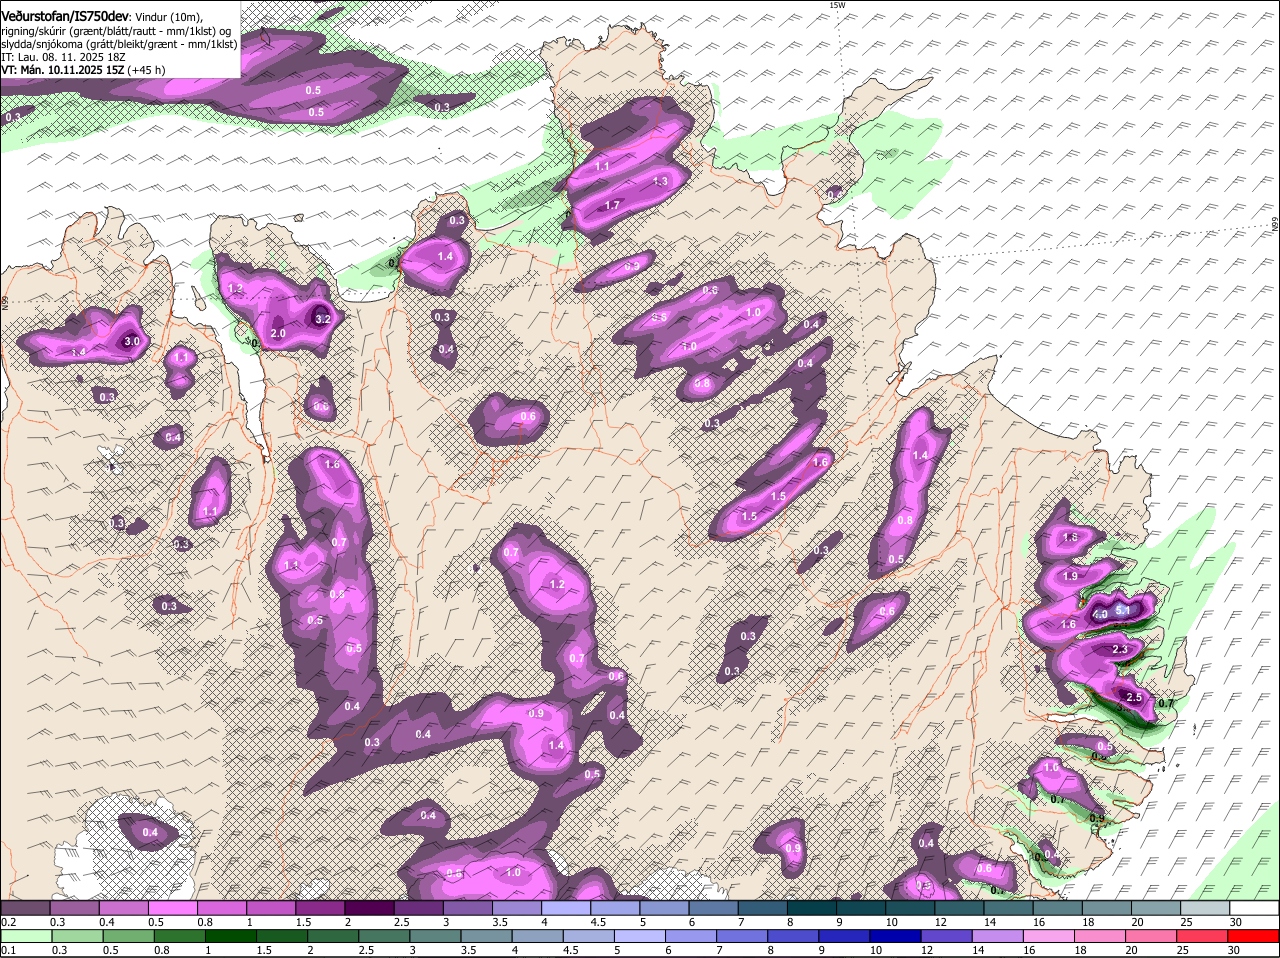
Task: Click the 1.9 precipitation value on map
Action: [1070, 576]
